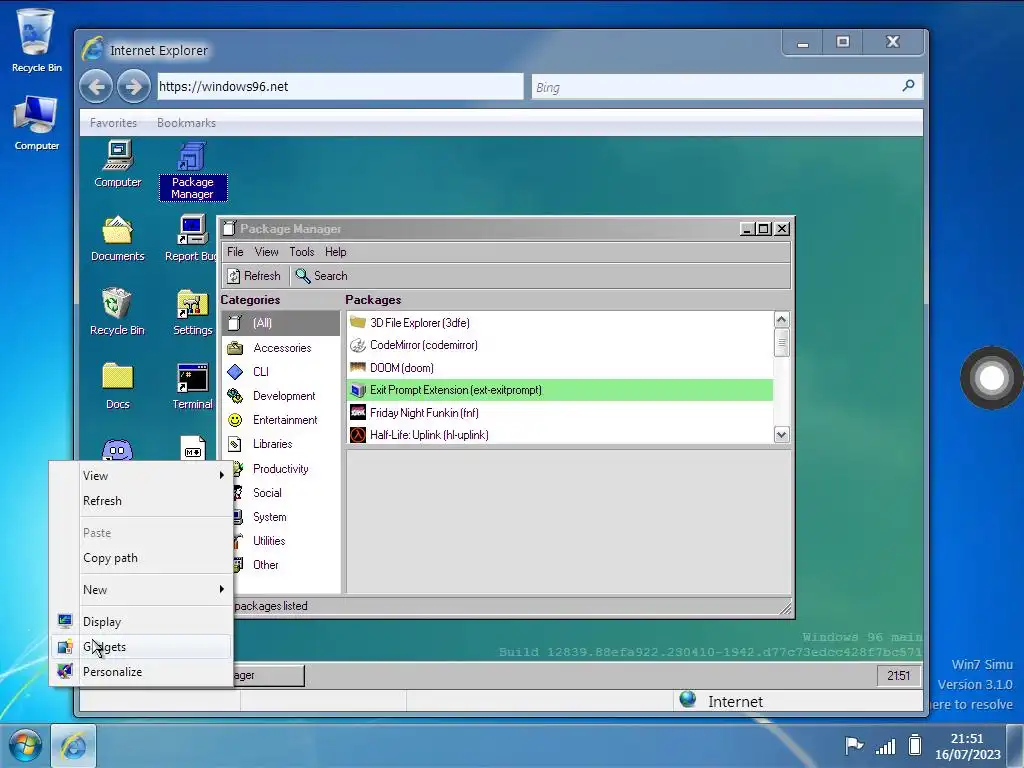Select the Productivity category
Image resolution: width=1024 pixels, height=768 pixels.
click(286, 469)
